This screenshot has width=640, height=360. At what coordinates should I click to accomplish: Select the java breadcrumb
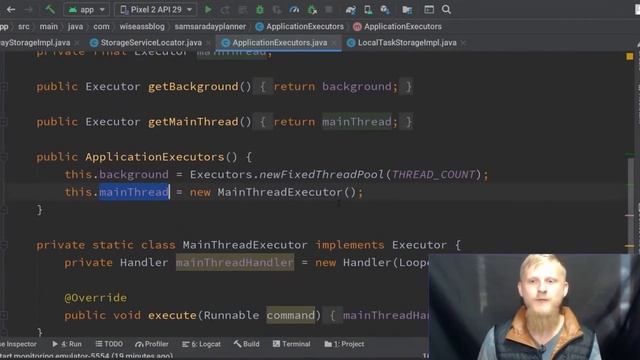pyautogui.click(x=75, y=27)
